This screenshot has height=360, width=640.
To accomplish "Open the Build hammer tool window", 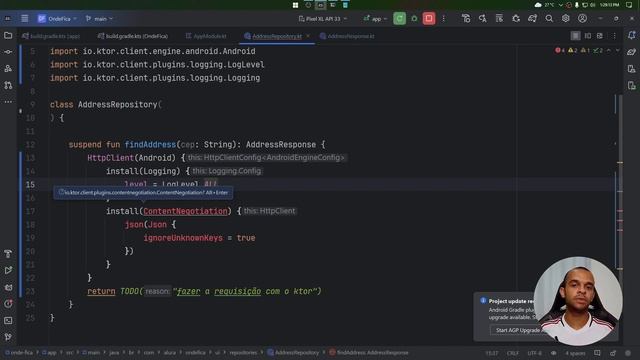I will tap(8, 254).
